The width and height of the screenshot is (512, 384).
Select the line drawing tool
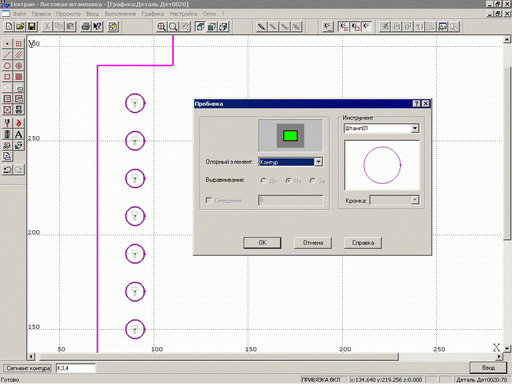point(7,55)
